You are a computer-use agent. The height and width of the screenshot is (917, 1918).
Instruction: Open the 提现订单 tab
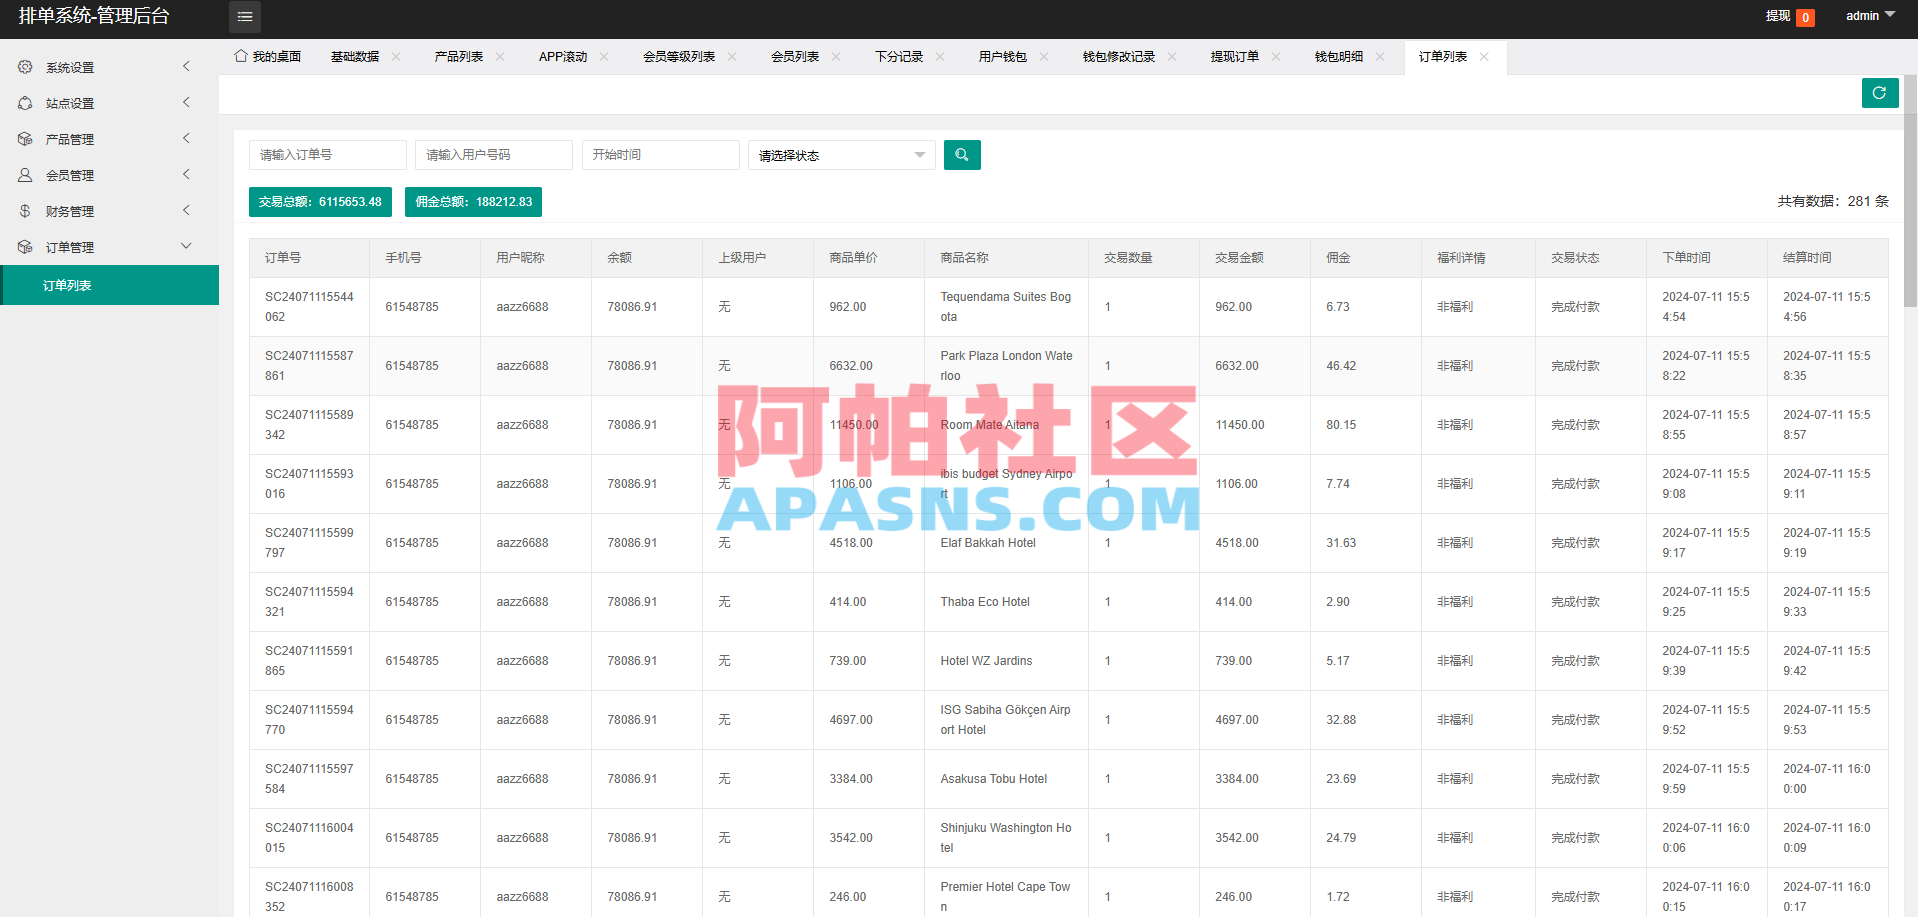tap(1235, 56)
